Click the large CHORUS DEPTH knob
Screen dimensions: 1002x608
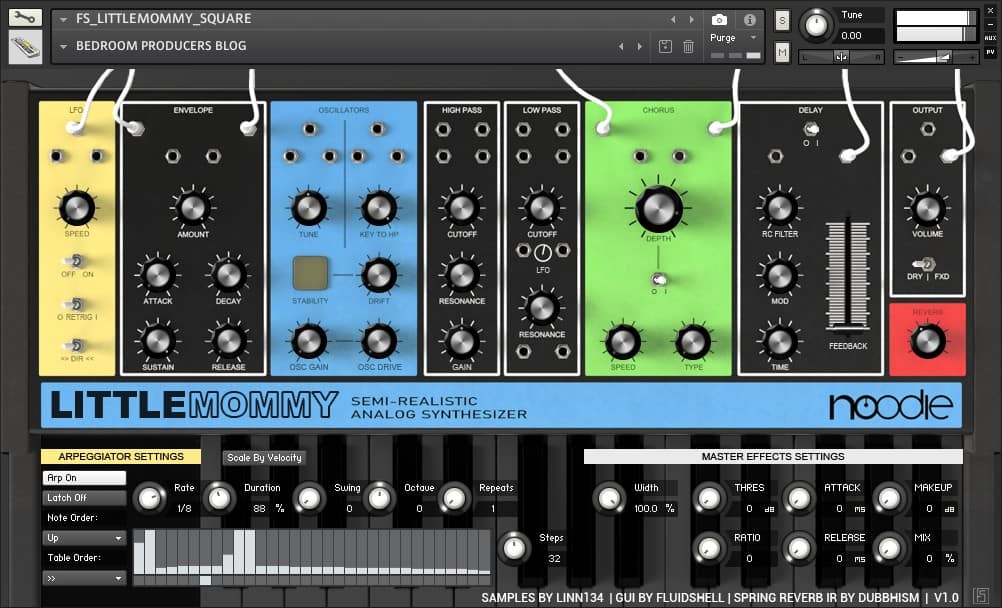658,208
